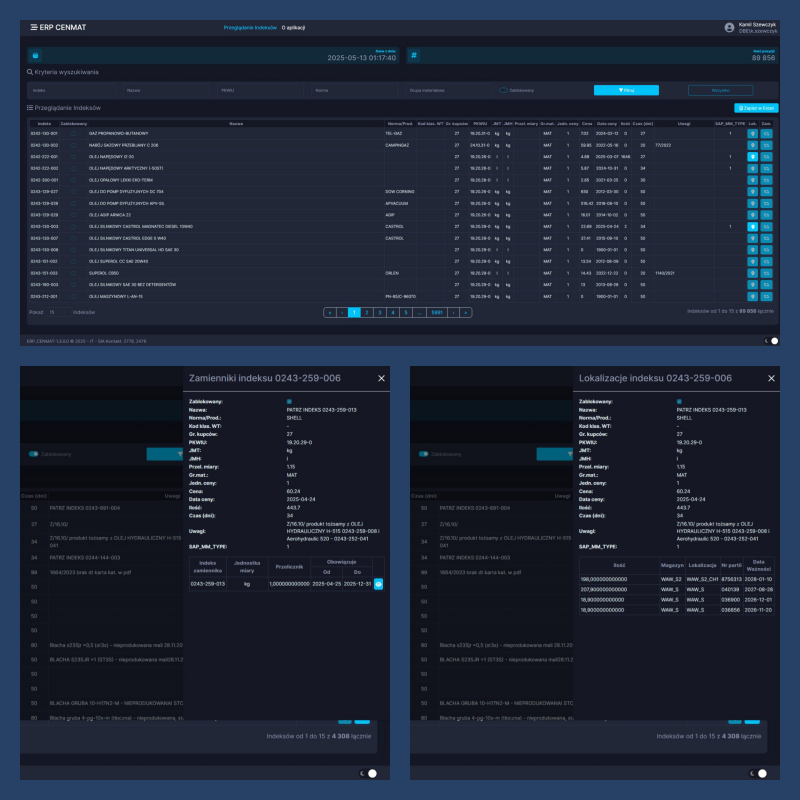Click the Zapisz w Excel button
The image size is (800, 800).
tap(755, 107)
